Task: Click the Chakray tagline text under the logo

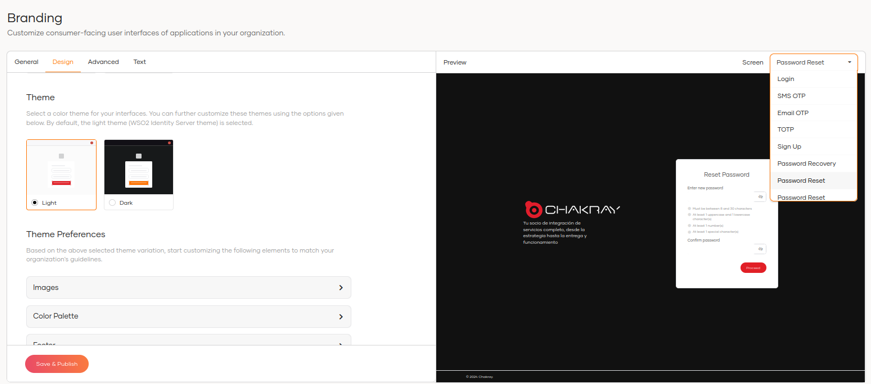Action: (x=555, y=232)
